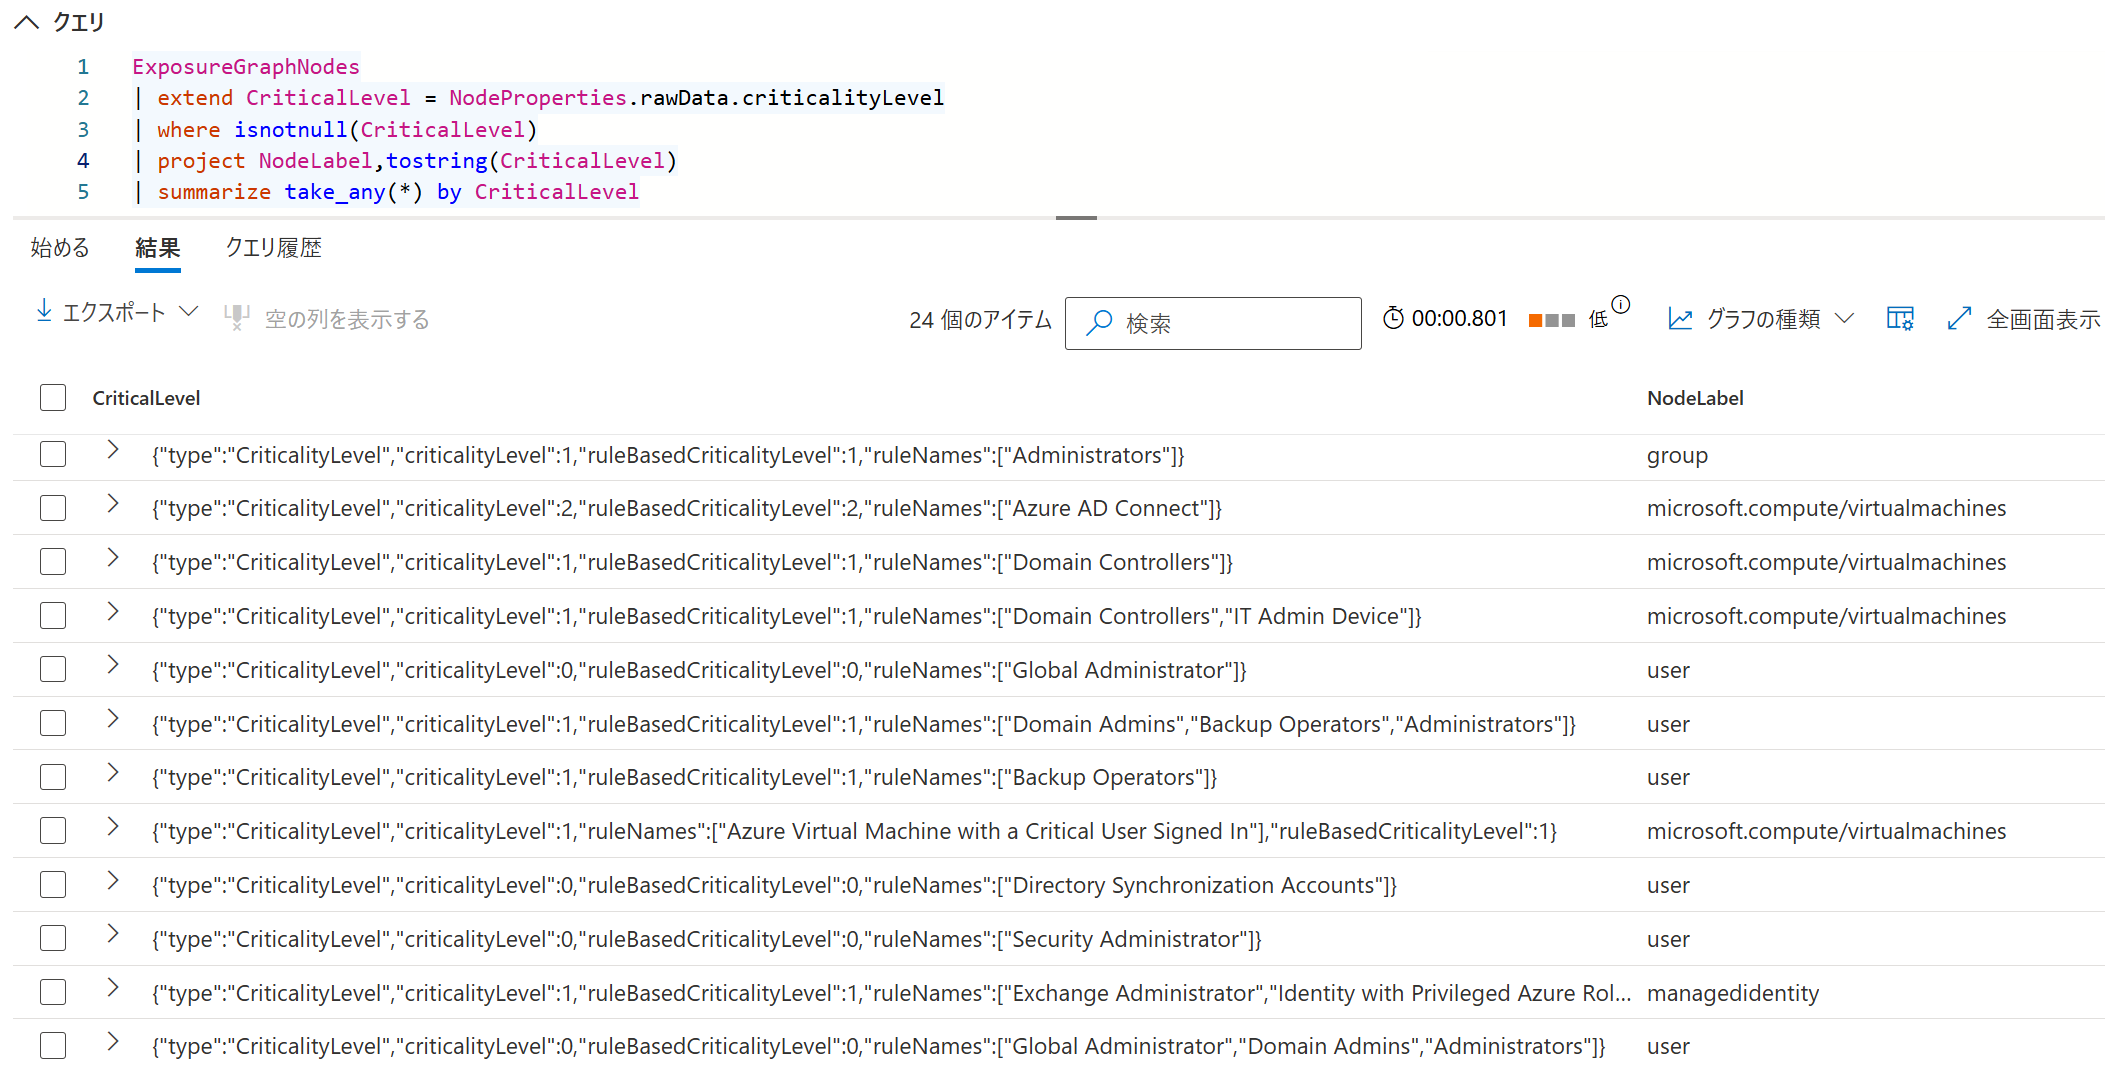
Task: Check the ["Domain Controllers"] only row checkbox
Action: [x=53, y=561]
